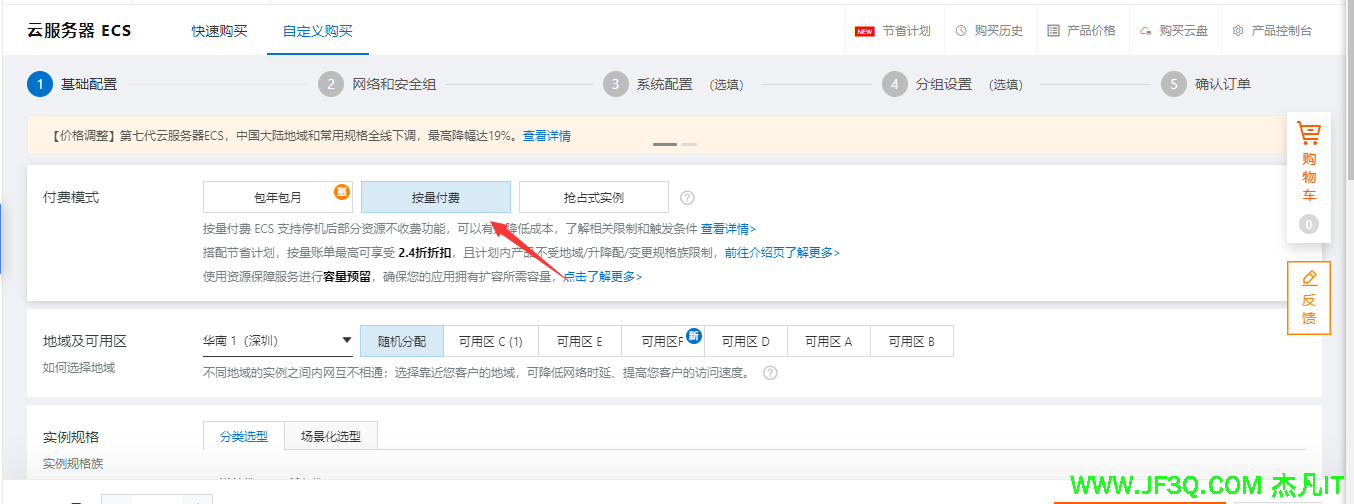Click the feedback pencil icon
The width and height of the screenshot is (1354, 504).
pyautogui.click(x=1308, y=277)
